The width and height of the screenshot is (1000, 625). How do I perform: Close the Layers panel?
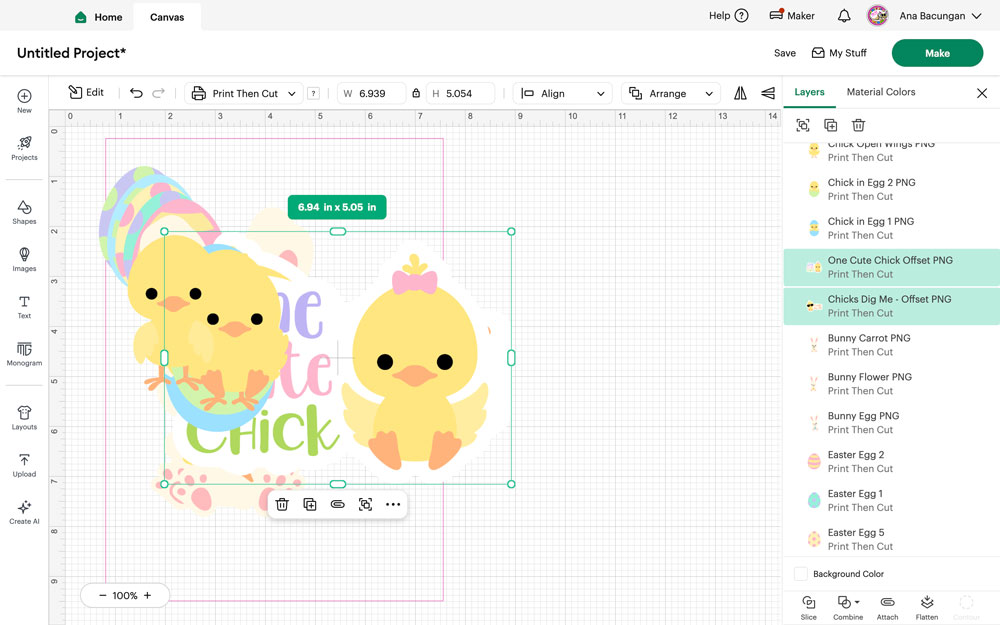tap(982, 93)
